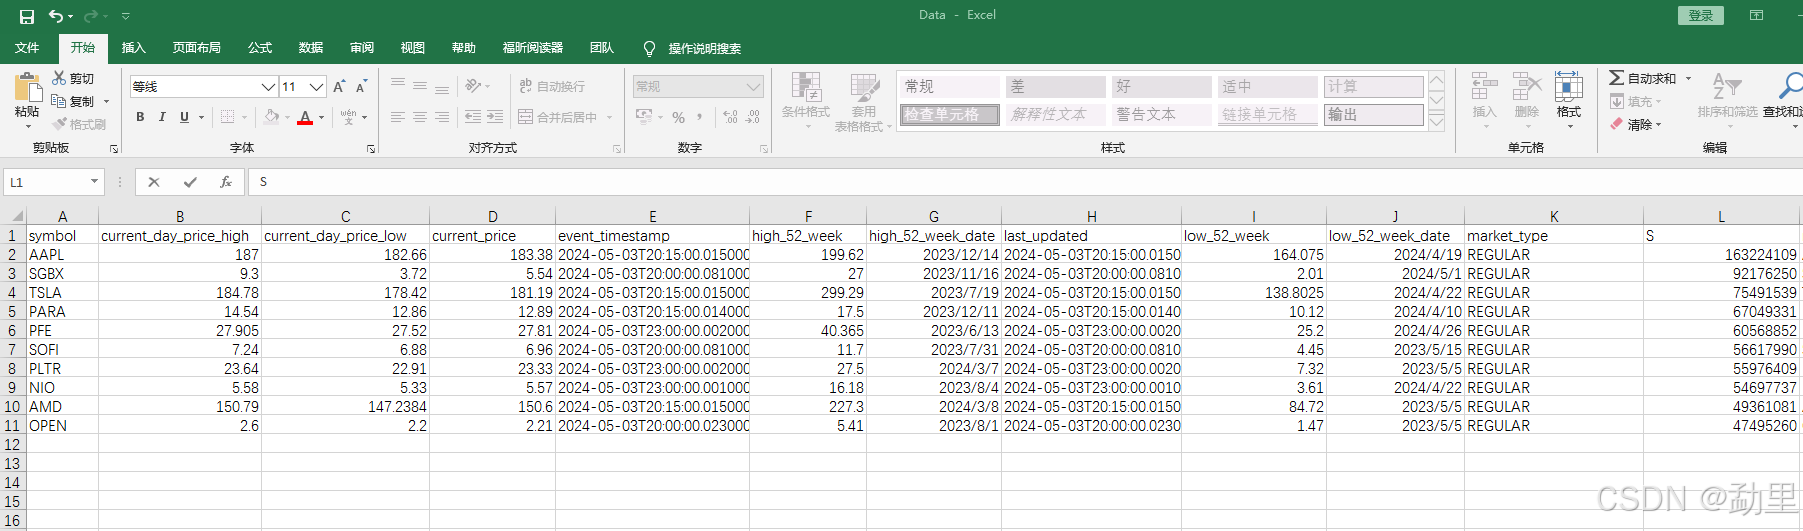Open Format as Table (套用表格格式)

coord(864,102)
